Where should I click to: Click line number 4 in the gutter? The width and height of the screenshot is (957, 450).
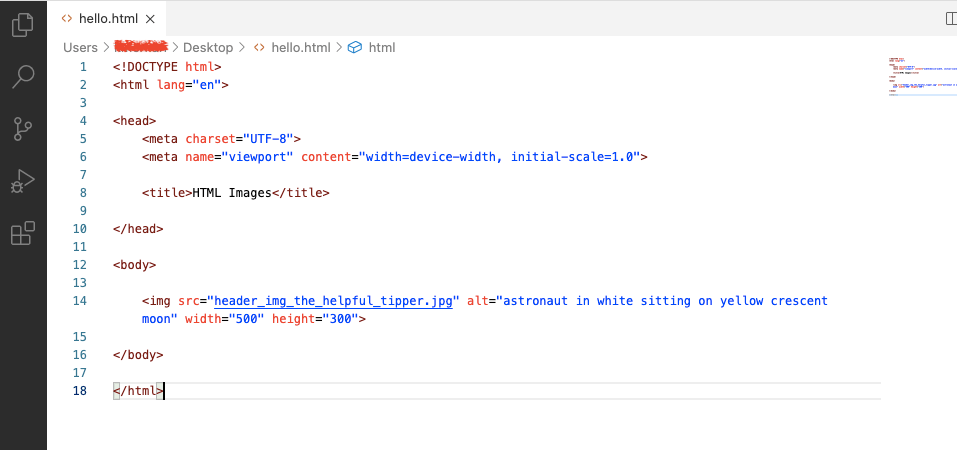point(83,121)
